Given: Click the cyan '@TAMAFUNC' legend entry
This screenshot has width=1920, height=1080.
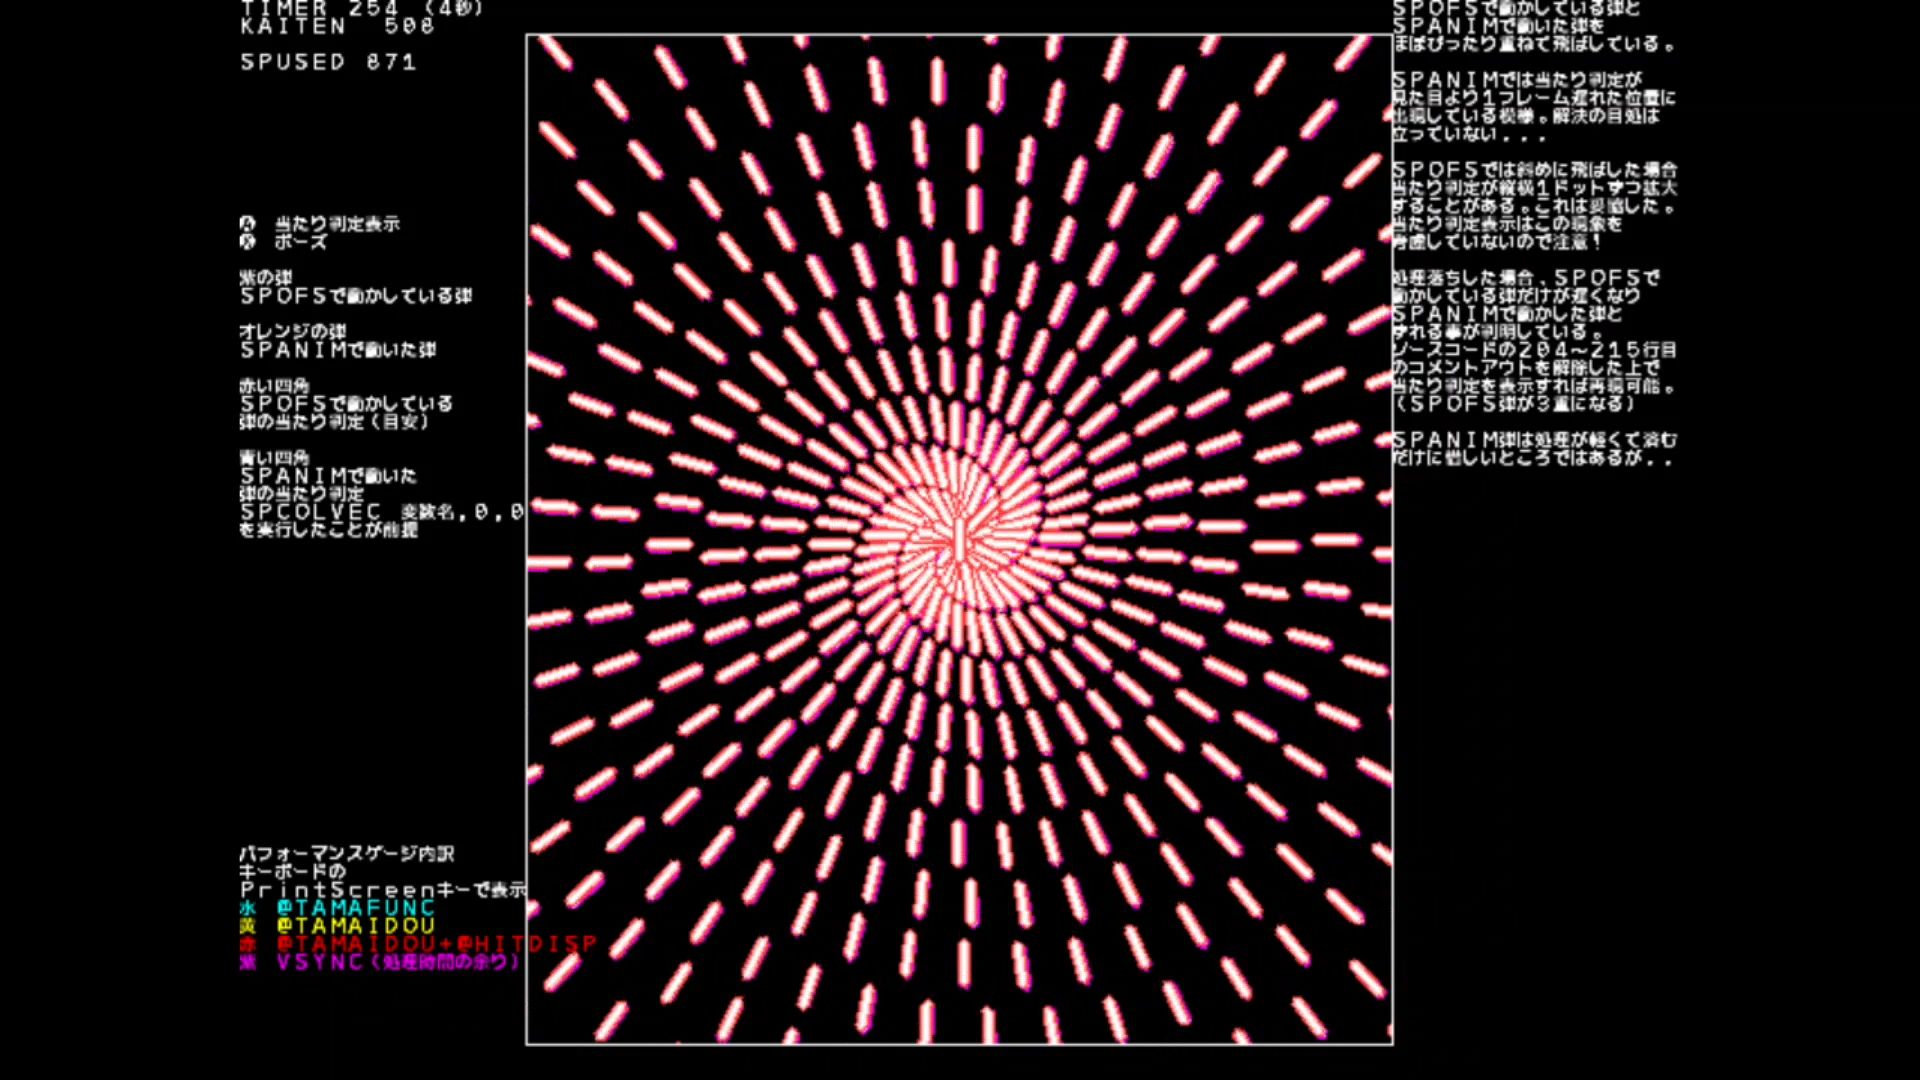Looking at the screenshot, I should (x=337, y=908).
